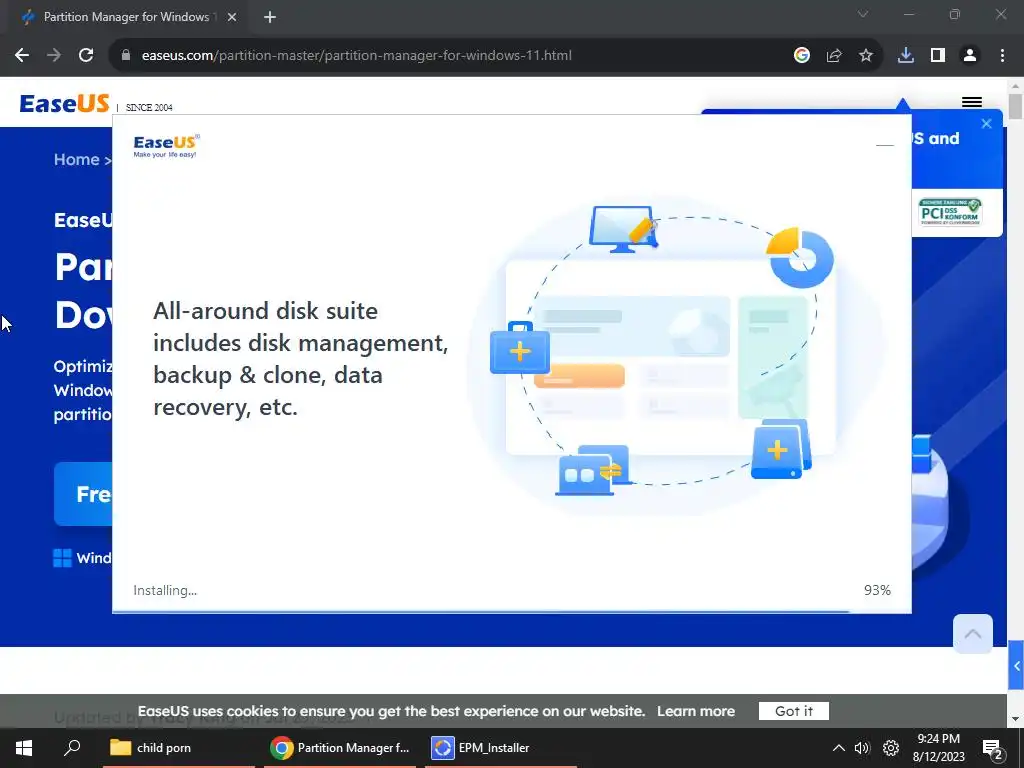Screen dimensions: 1024x768
Task: Click the Google icon in the address bar
Action: click(x=802, y=56)
